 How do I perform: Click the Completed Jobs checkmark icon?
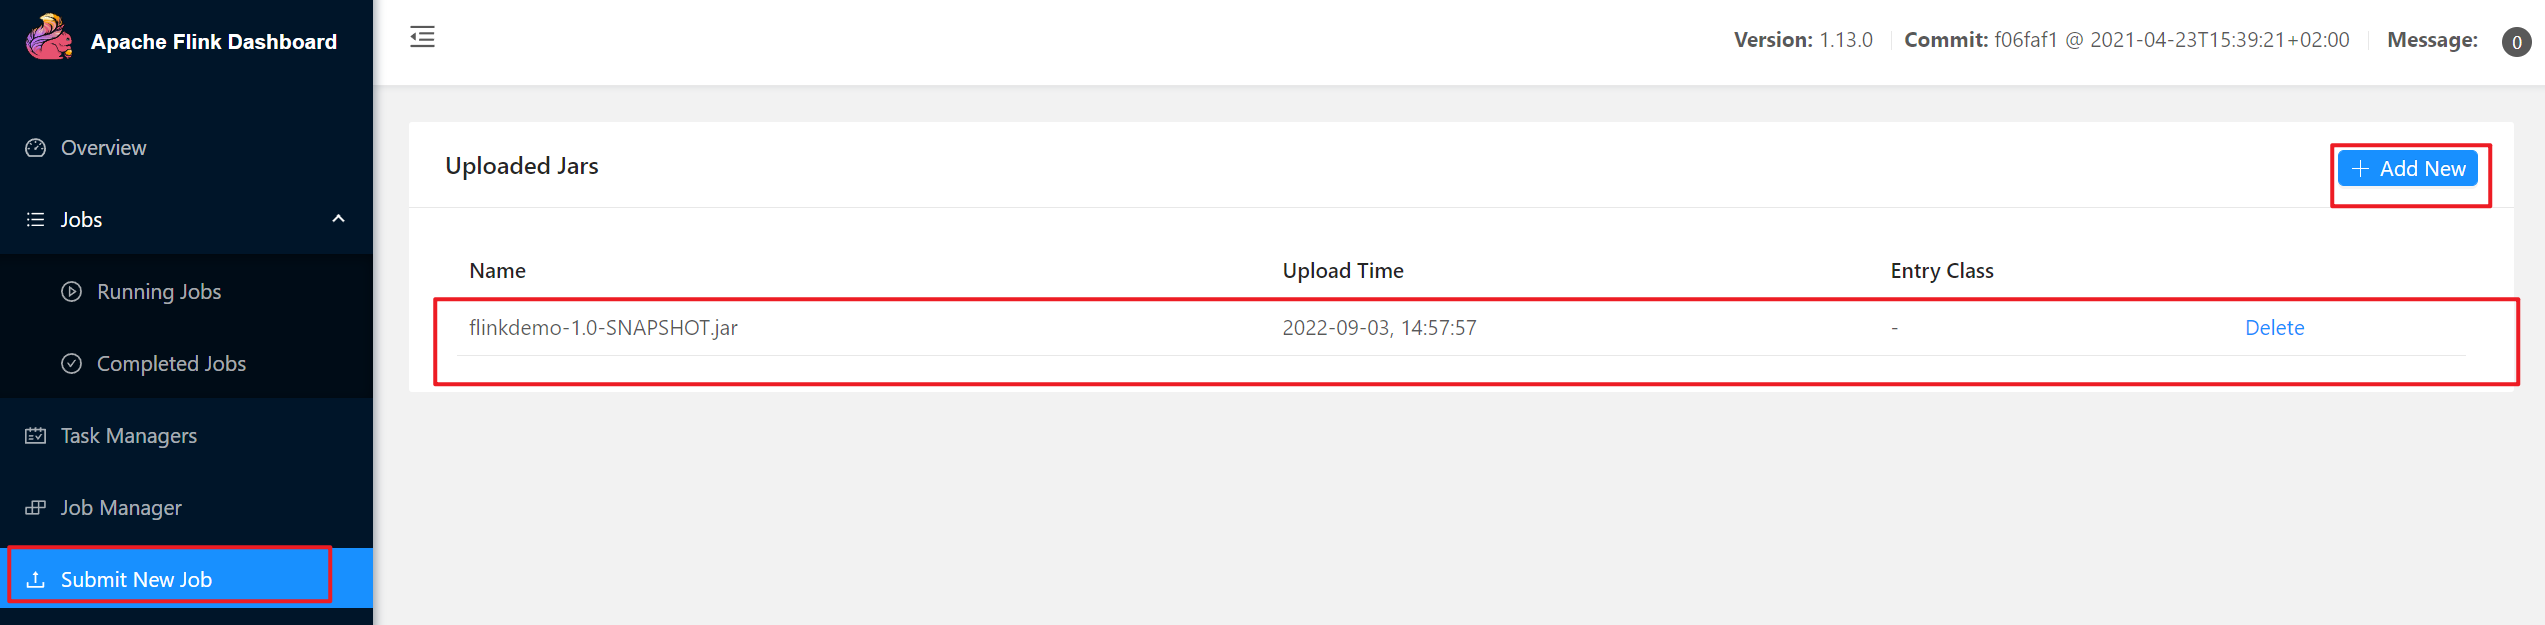point(72,364)
